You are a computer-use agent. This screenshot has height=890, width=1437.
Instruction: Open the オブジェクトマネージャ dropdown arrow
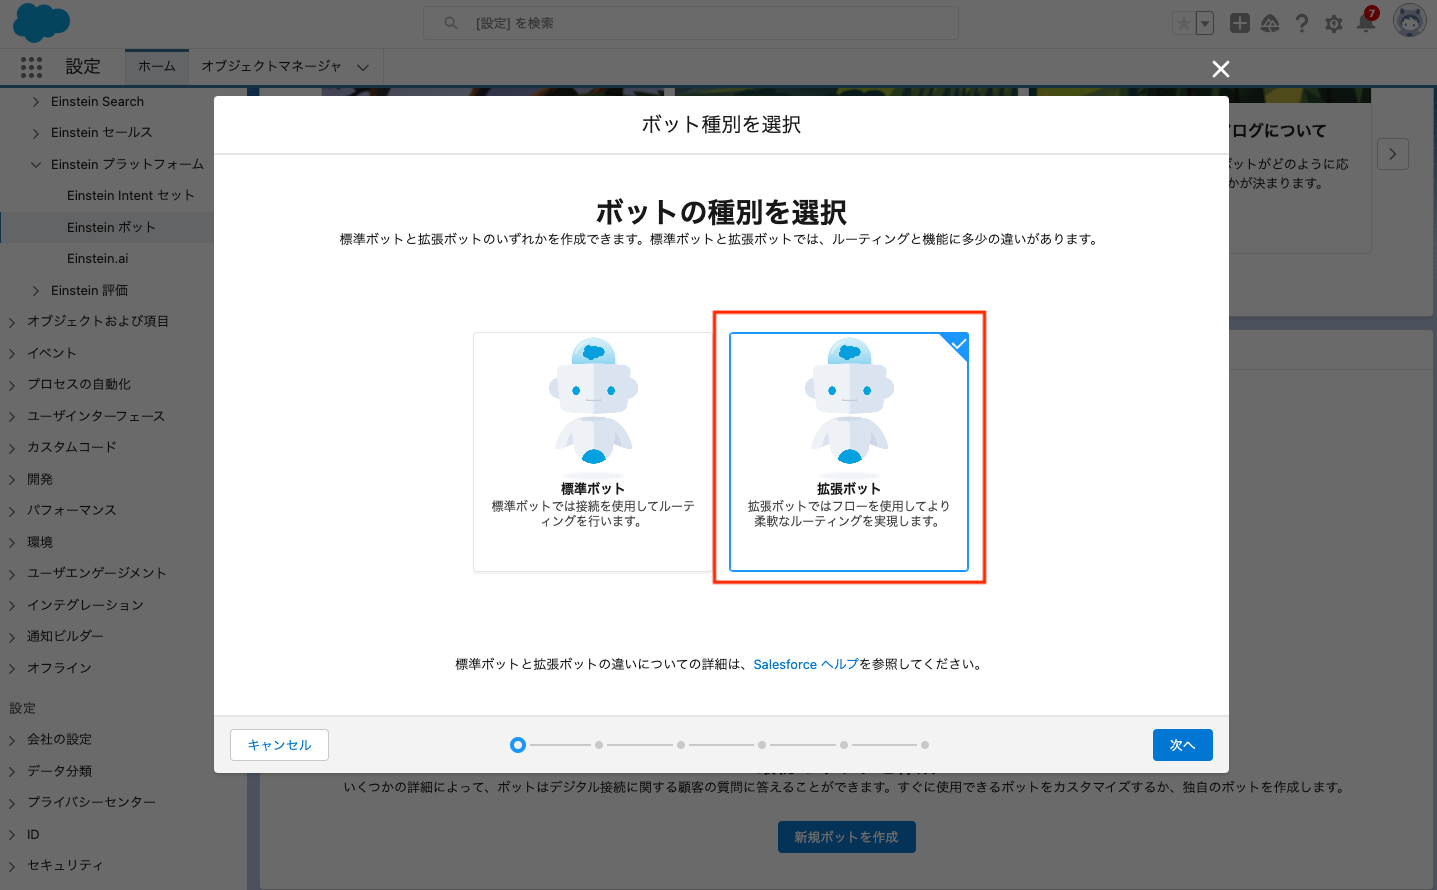click(362, 67)
